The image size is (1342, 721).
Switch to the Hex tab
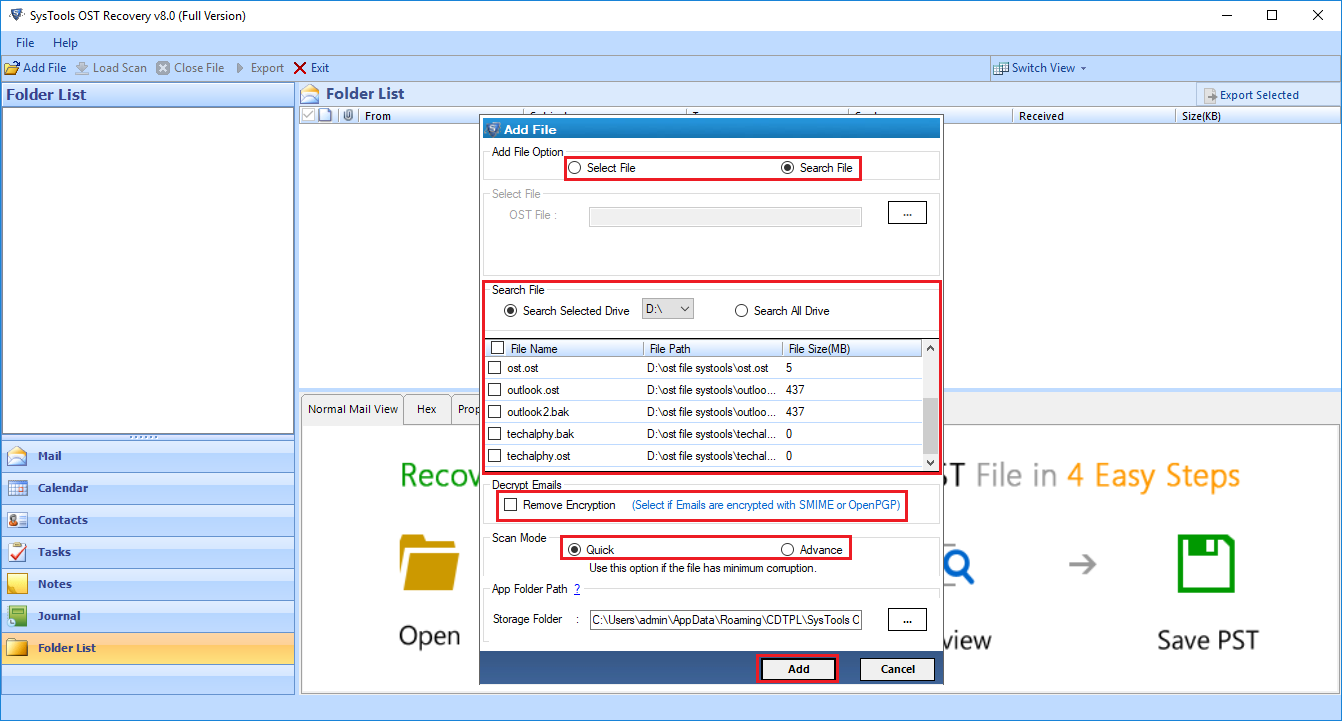click(x=427, y=409)
